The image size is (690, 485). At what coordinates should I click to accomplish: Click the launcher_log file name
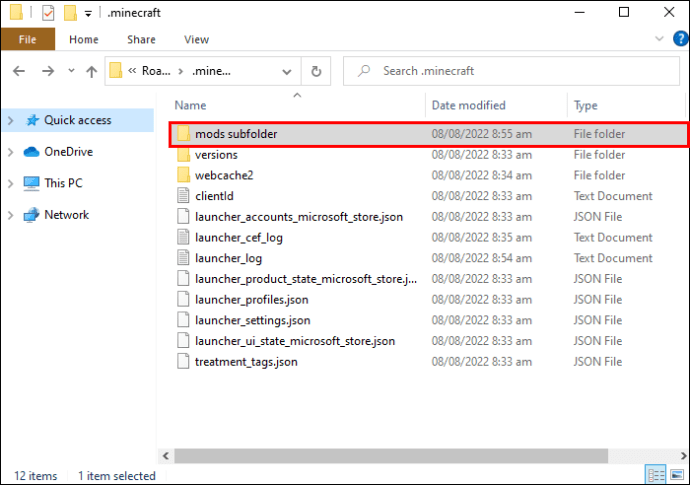(x=228, y=258)
